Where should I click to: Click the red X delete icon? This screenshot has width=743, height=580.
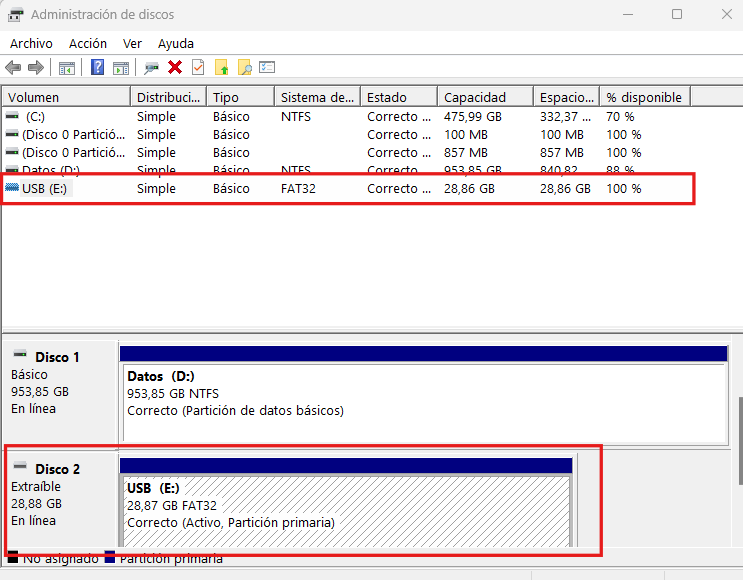[x=175, y=67]
